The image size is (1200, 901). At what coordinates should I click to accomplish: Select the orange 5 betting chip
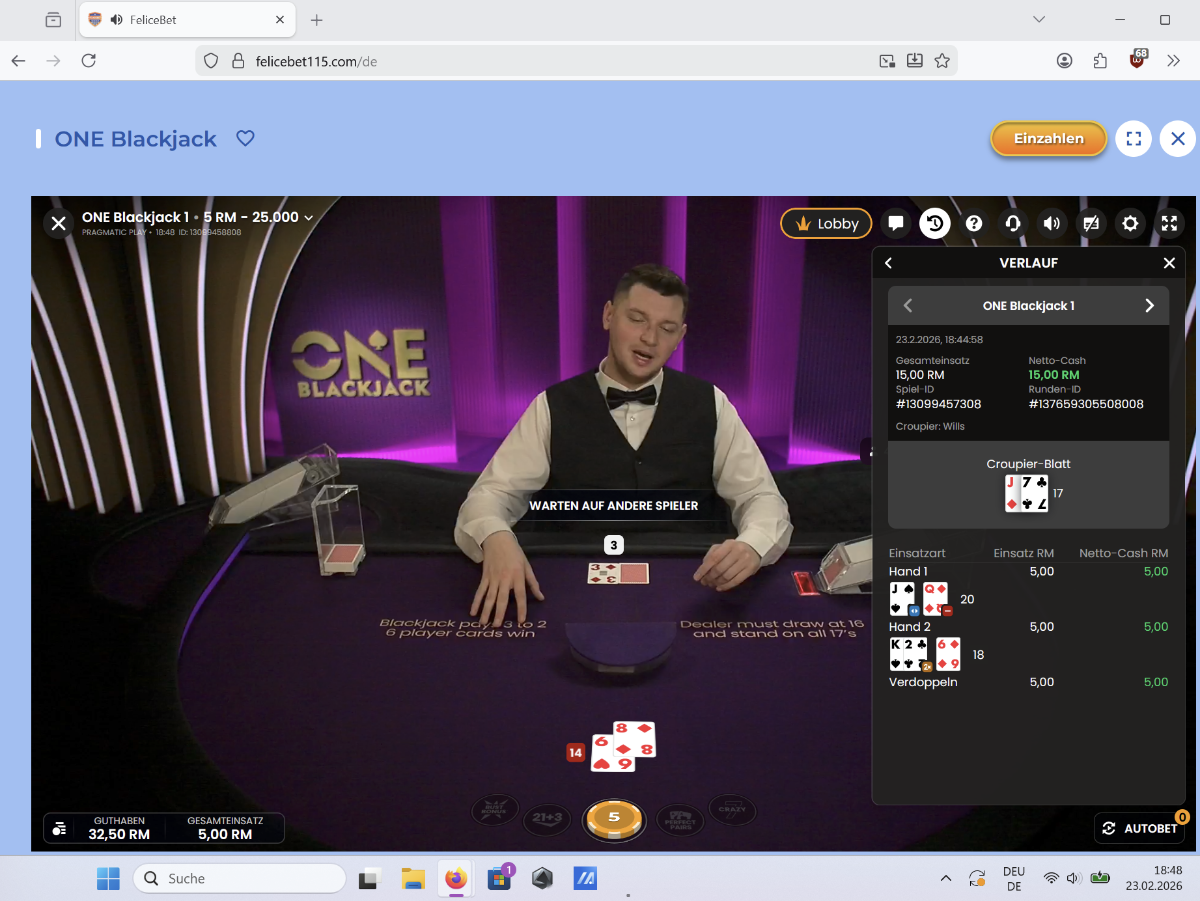(614, 817)
